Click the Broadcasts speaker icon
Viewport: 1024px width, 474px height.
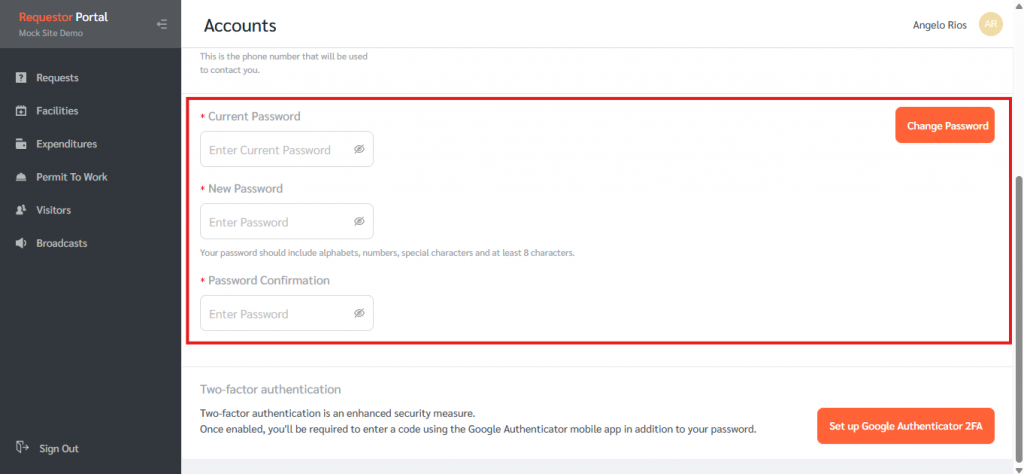(x=21, y=243)
